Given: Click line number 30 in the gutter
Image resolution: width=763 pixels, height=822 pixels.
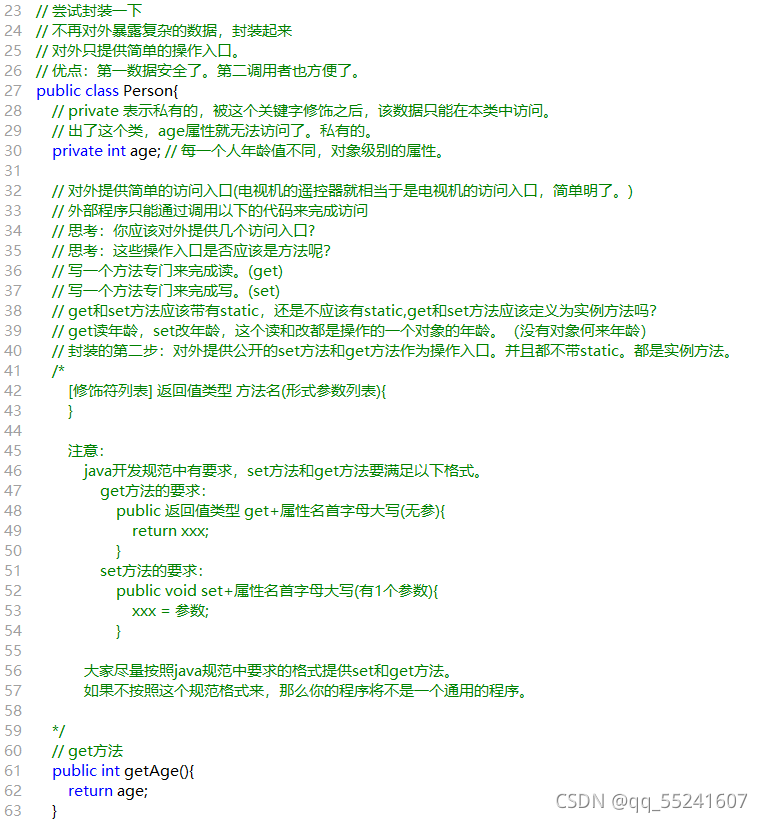Looking at the screenshot, I should 13,151.
